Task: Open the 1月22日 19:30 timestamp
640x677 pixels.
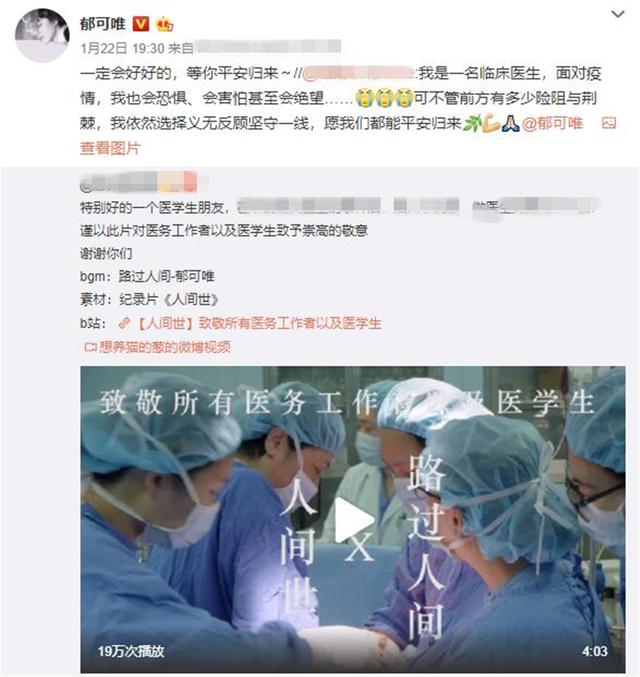Action: click(122, 48)
